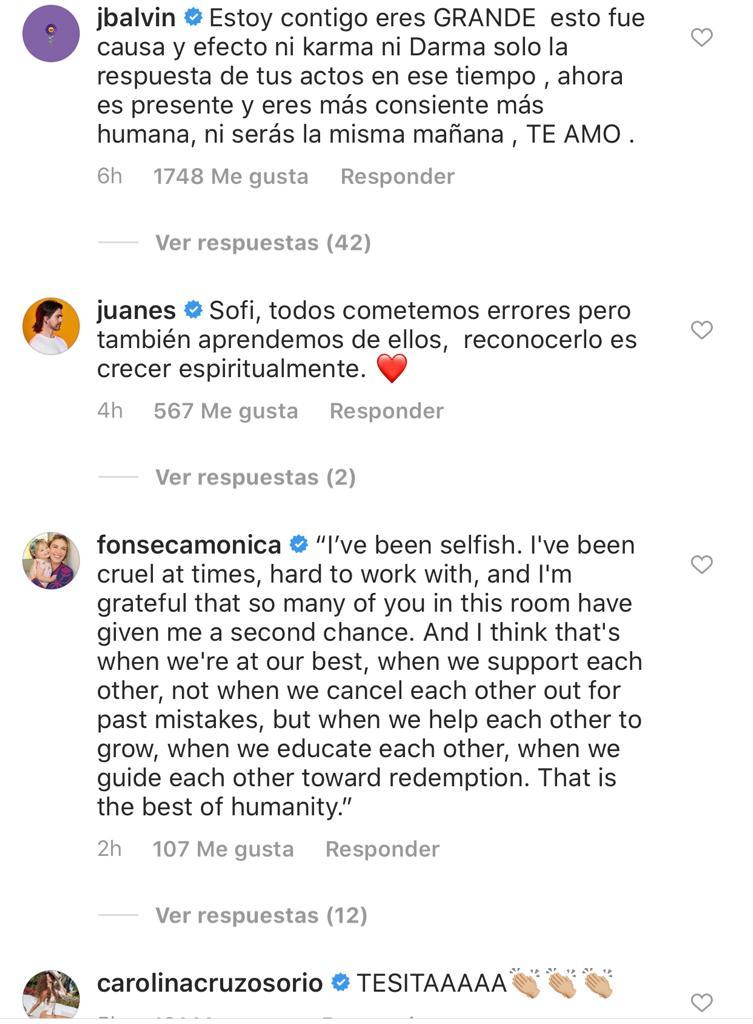Open jbalvin's profile picture
Image resolution: width=753 pixels, height=1024 pixels.
(51, 34)
